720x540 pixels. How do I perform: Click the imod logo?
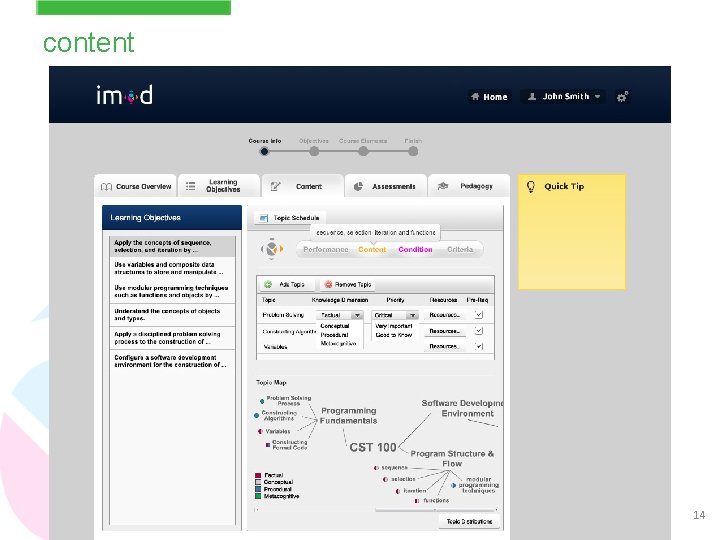point(124,95)
